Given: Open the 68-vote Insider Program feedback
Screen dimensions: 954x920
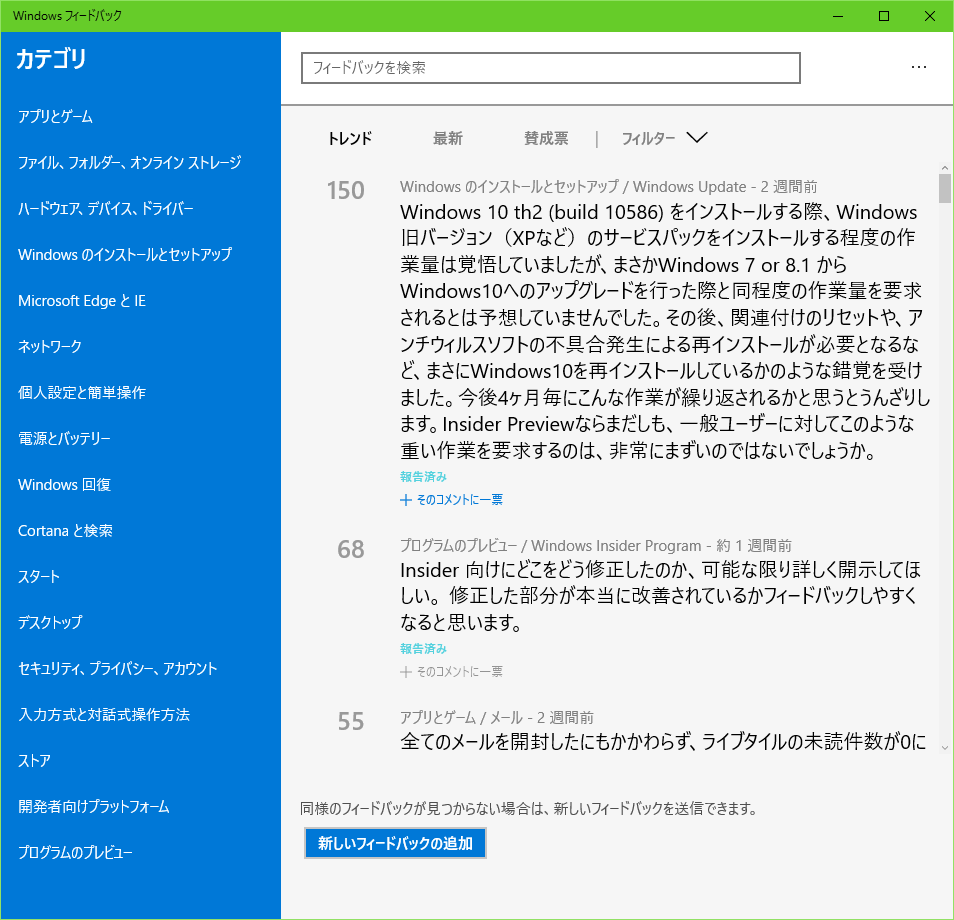Looking at the screenshot, I should click(x=660, y=596).
